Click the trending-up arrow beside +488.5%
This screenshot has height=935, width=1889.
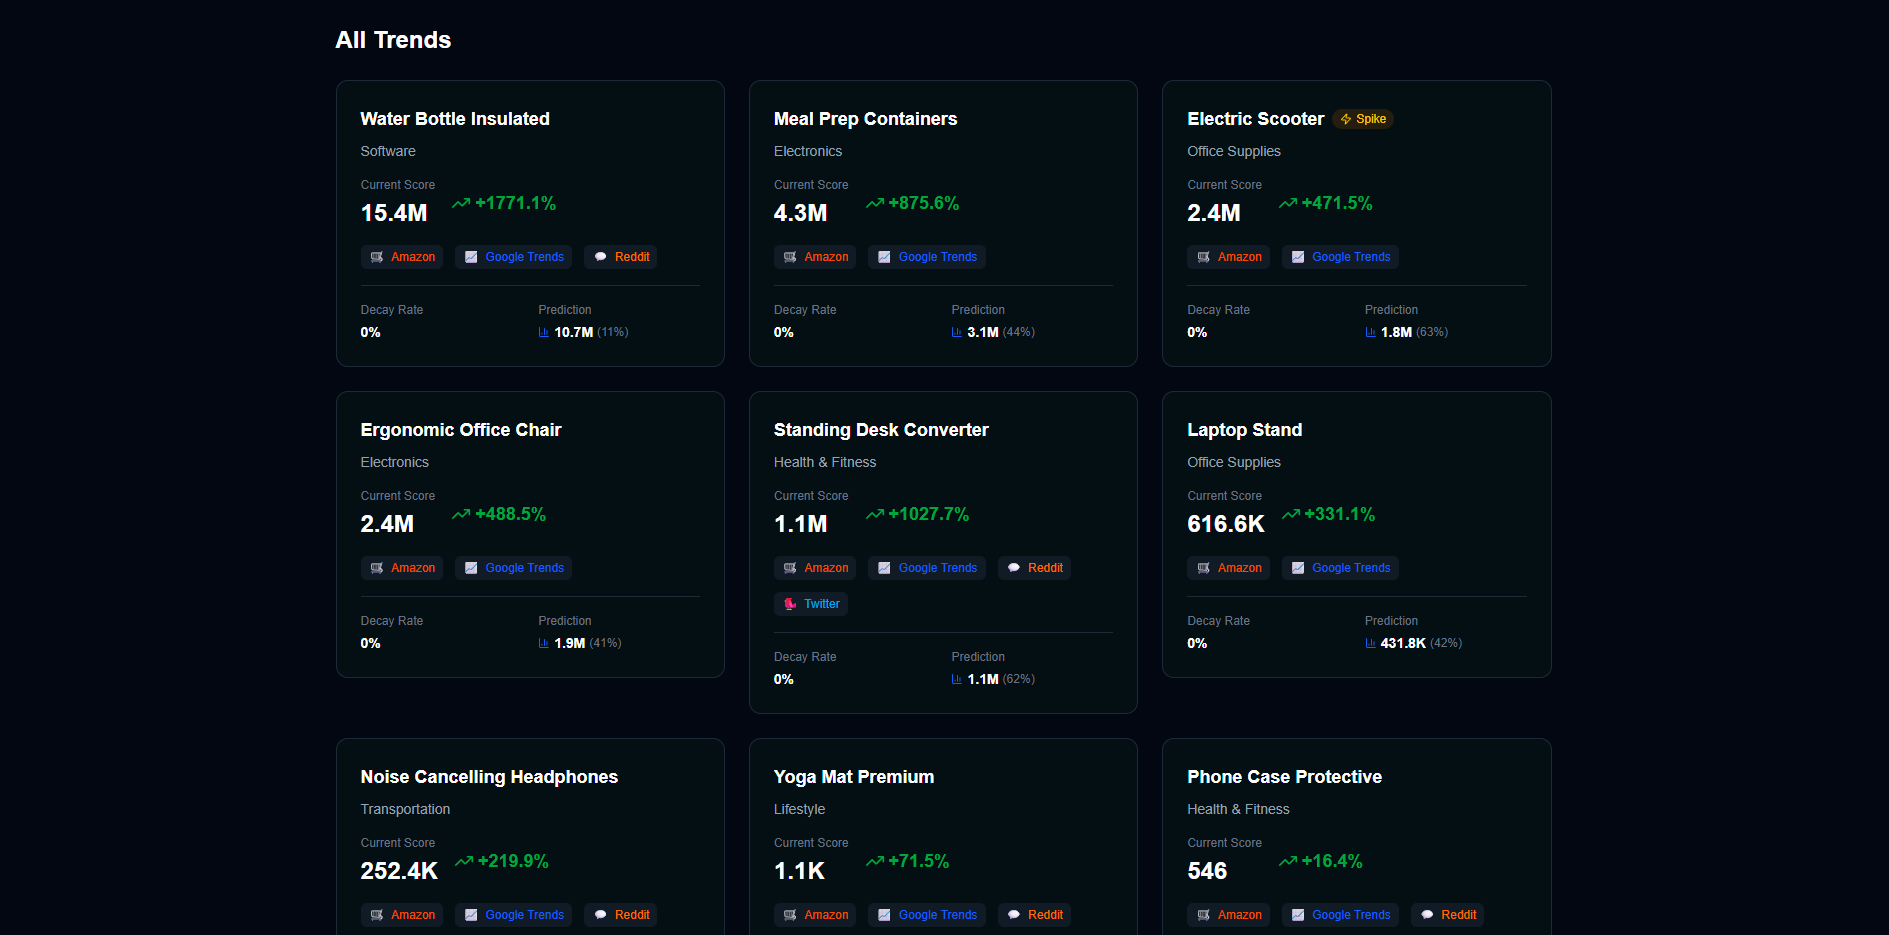tap(461, 514)
